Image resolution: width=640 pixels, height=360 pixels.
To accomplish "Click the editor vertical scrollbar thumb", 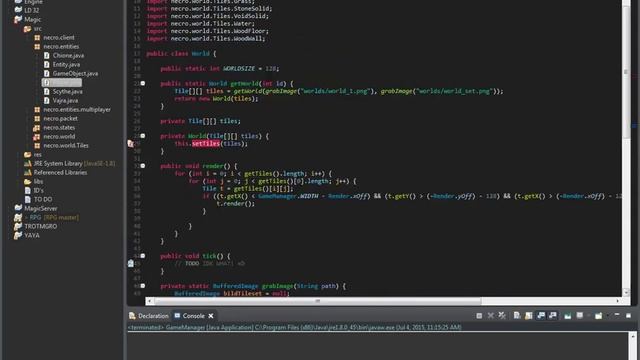I will coord(626,73).
